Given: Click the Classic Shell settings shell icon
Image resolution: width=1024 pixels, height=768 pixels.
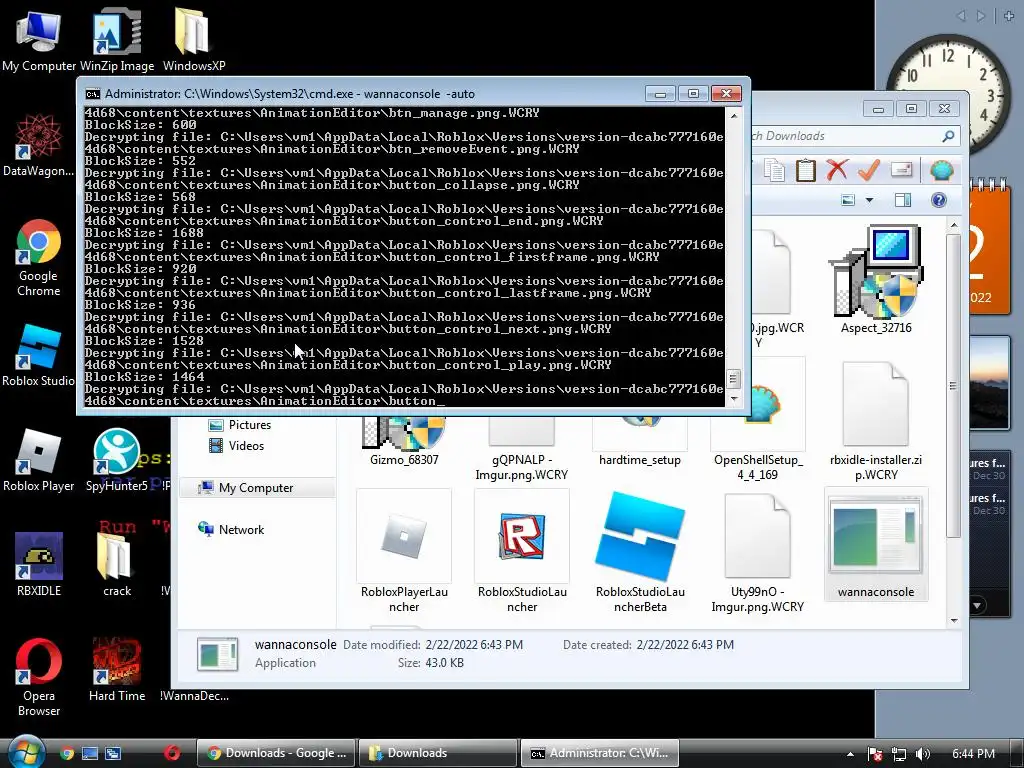Looking at the screenshot, I should (x=941, y=170).
